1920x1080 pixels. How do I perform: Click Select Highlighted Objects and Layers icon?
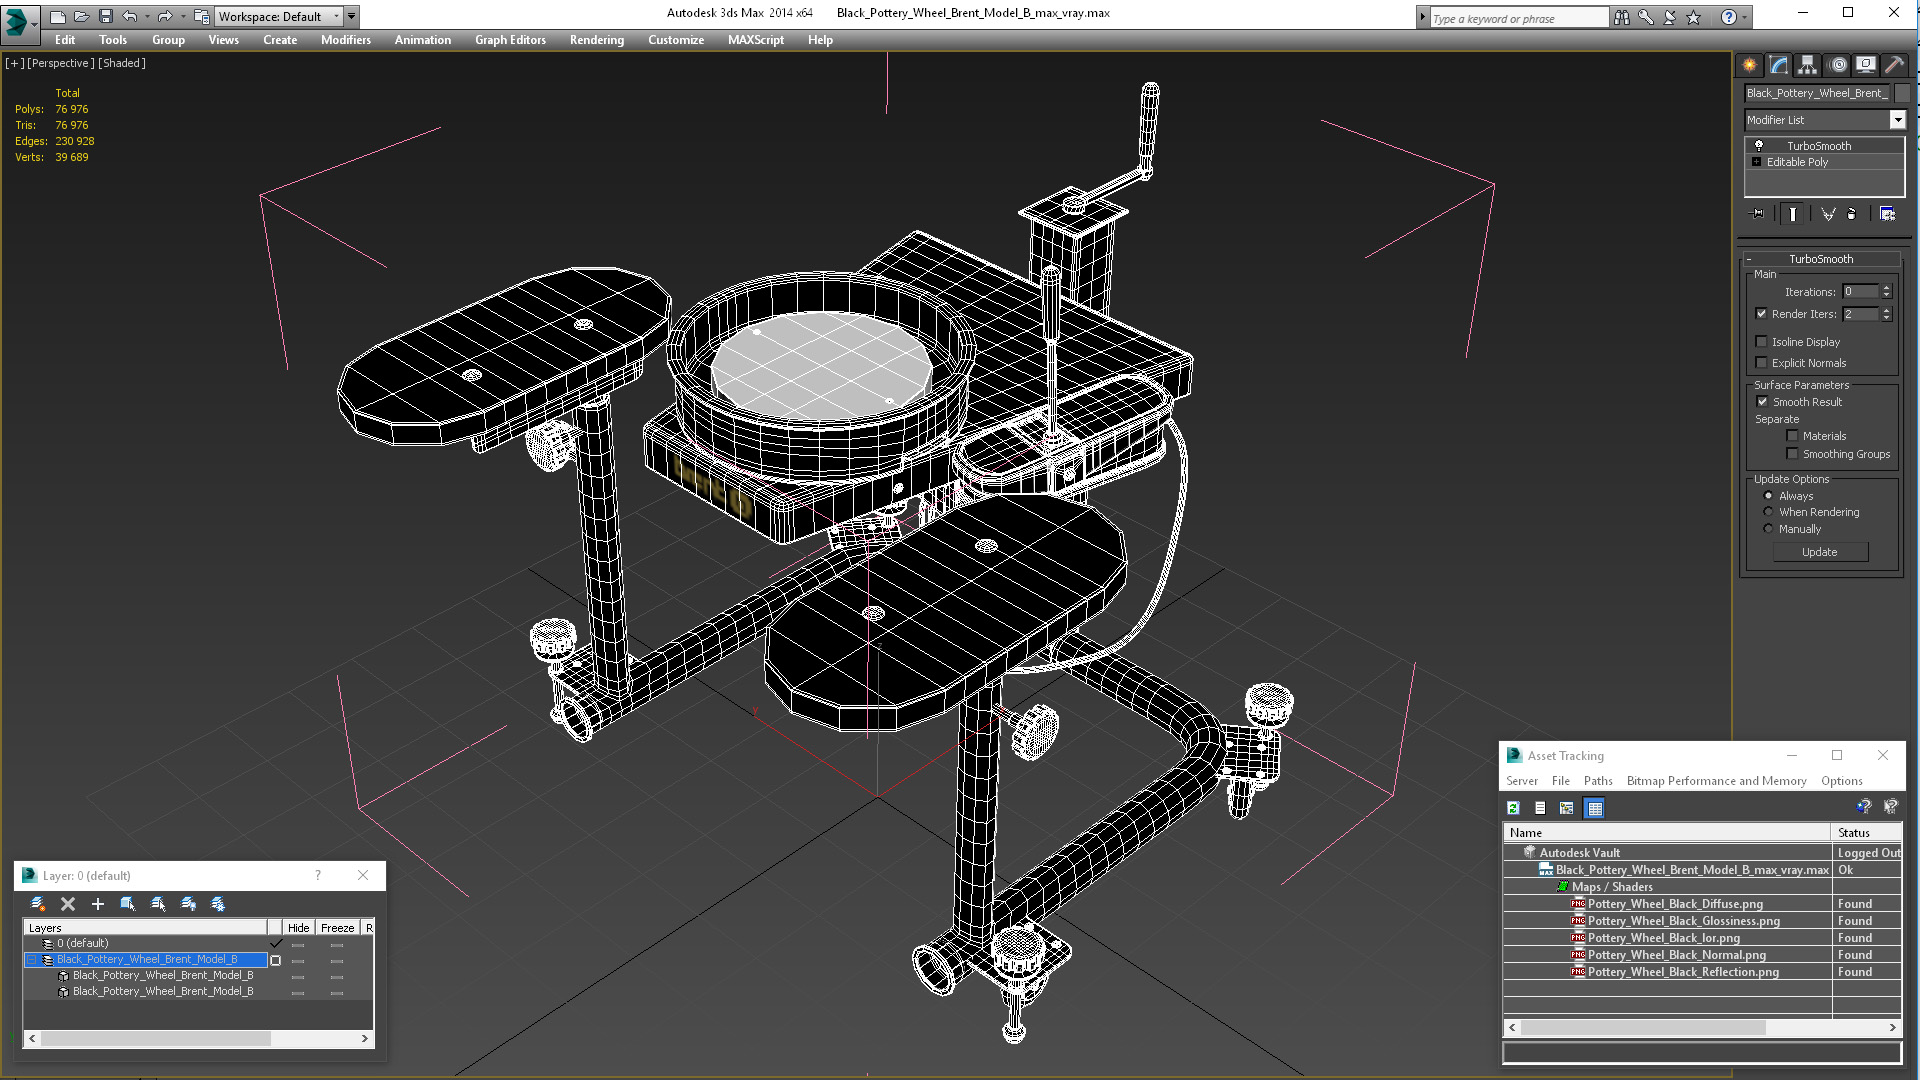pyautogui.click(x=128, y=904)
